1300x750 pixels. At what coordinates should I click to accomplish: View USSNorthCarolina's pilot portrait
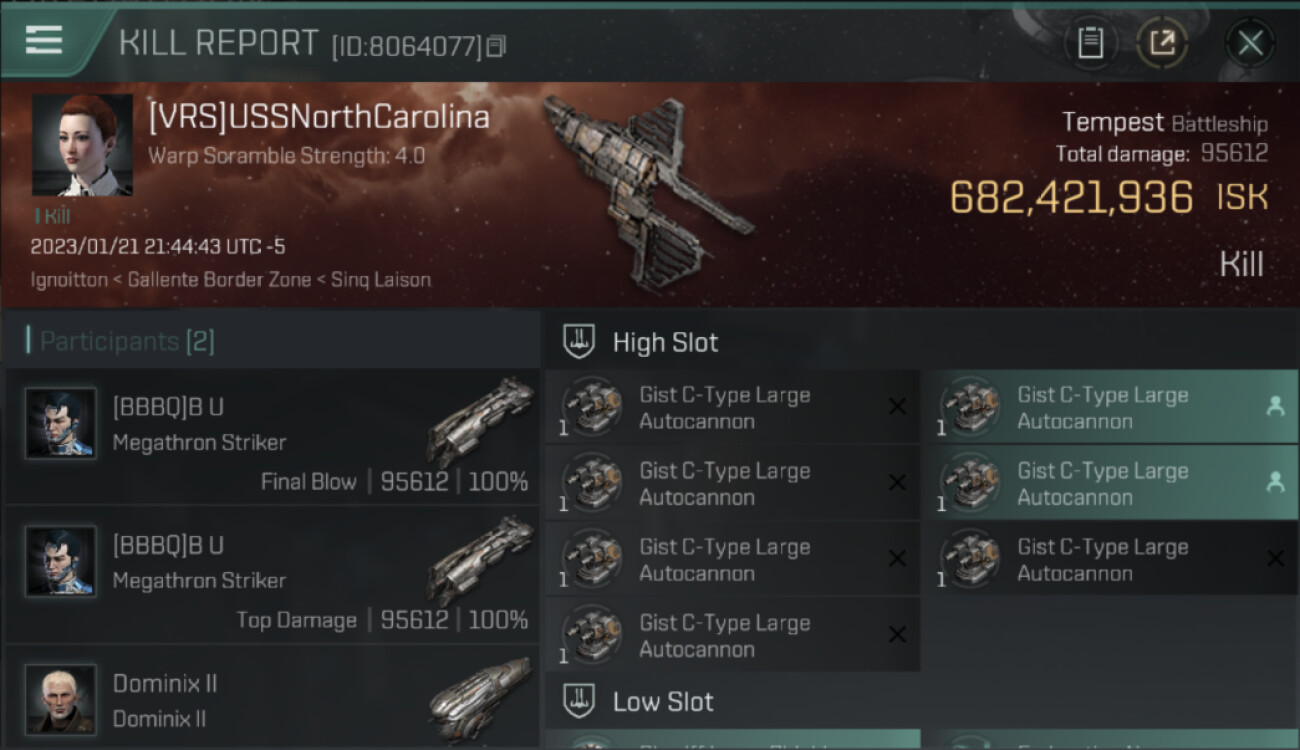tap(82, 145)
